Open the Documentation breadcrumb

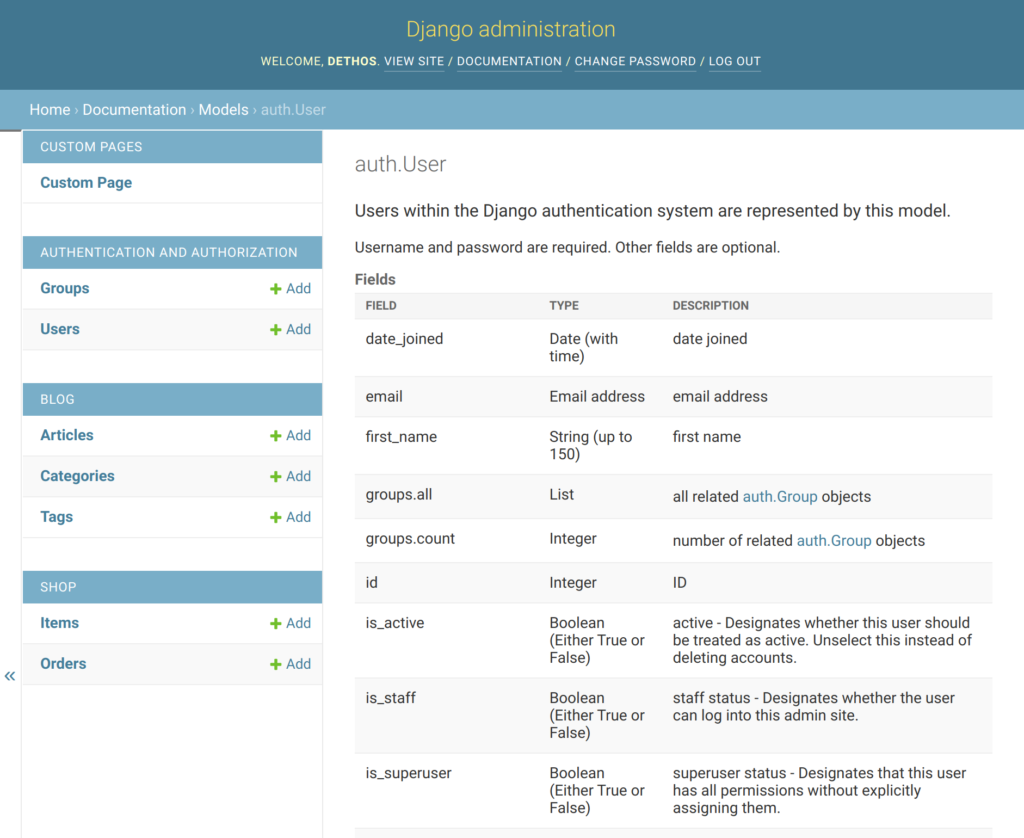coord(135,110)
